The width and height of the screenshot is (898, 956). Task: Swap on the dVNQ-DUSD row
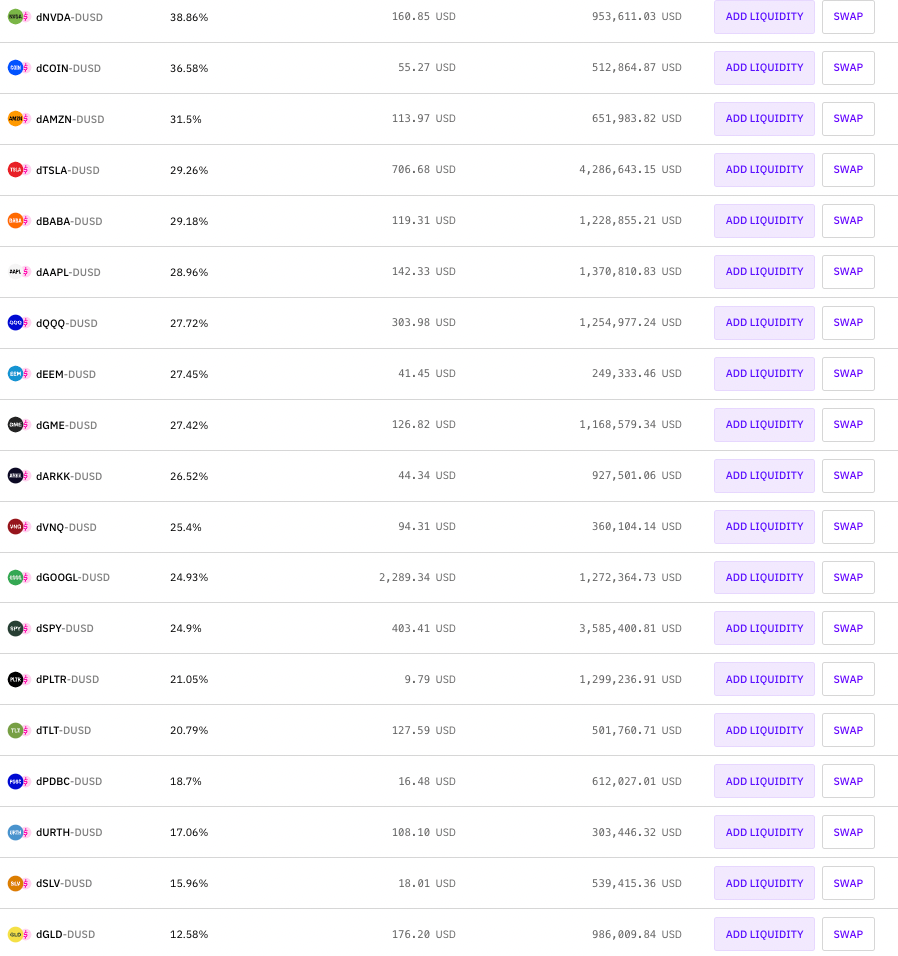point(848,527)
